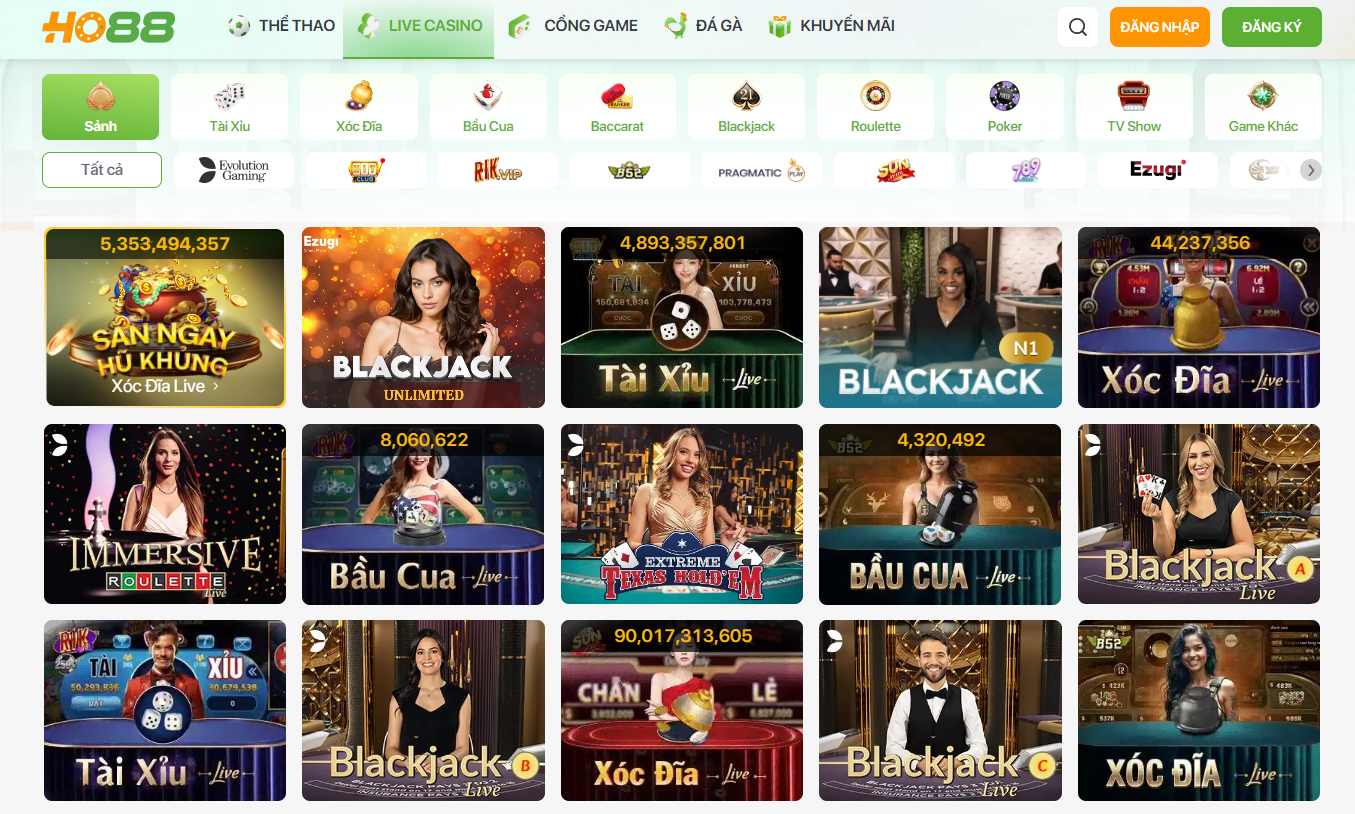
Task: Open the Extreme Texas Hold'em game thumbnail
Action: coord(682,514)
